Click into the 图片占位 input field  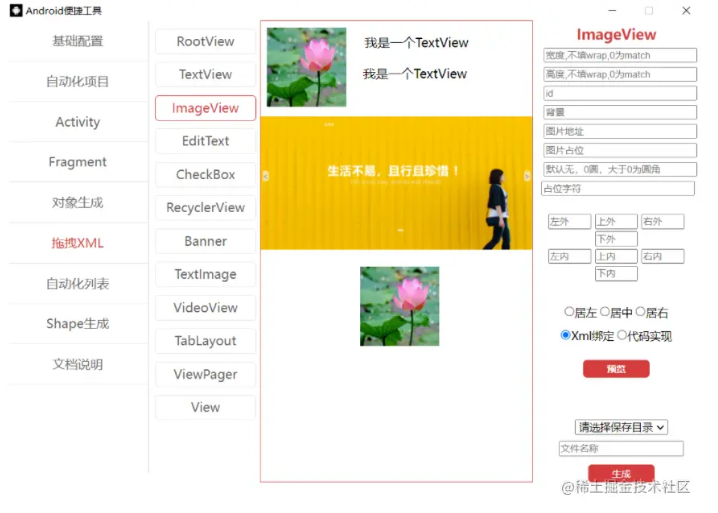pyautogui.click(x=620, y=150)
